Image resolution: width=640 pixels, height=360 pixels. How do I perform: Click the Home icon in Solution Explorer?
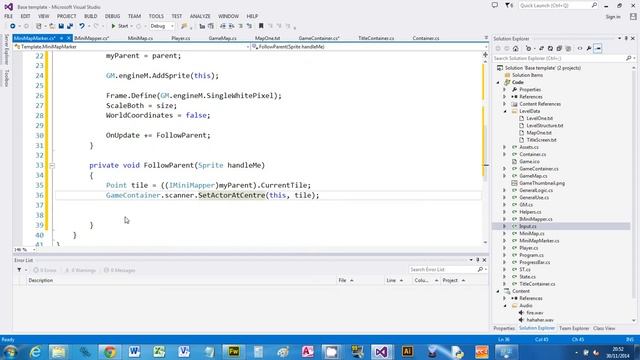(516, 49)
